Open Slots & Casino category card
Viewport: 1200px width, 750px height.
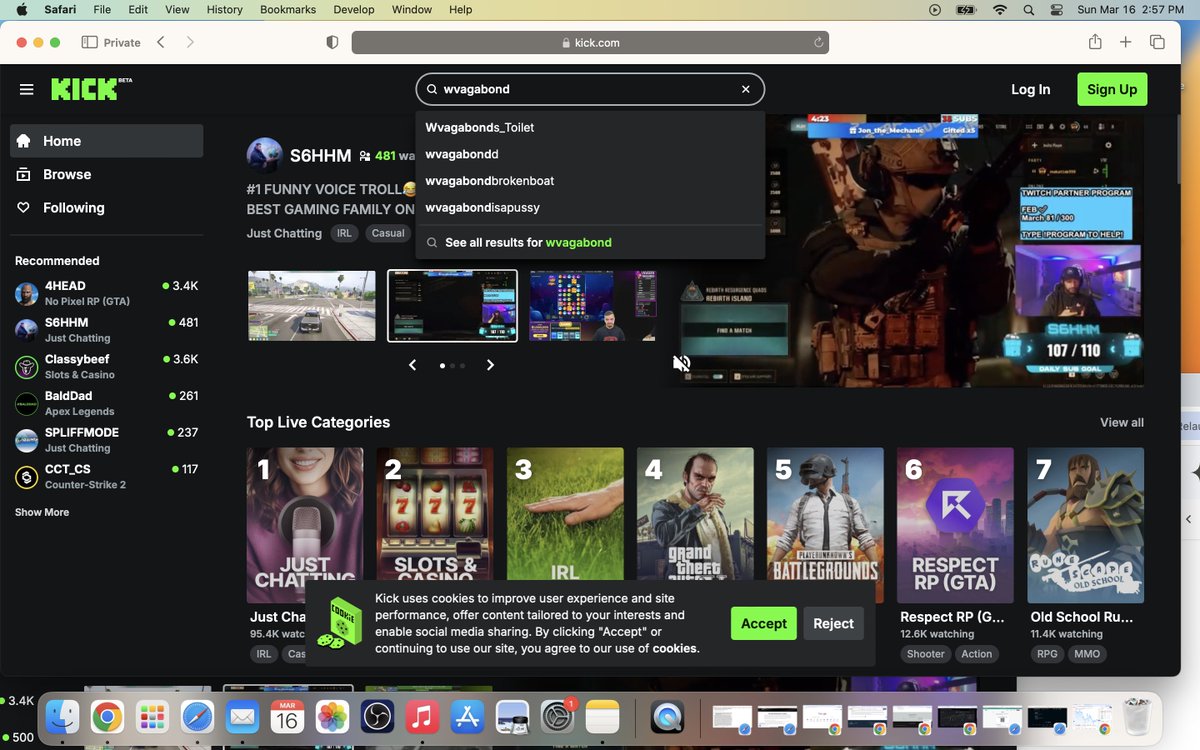point(435,525)
